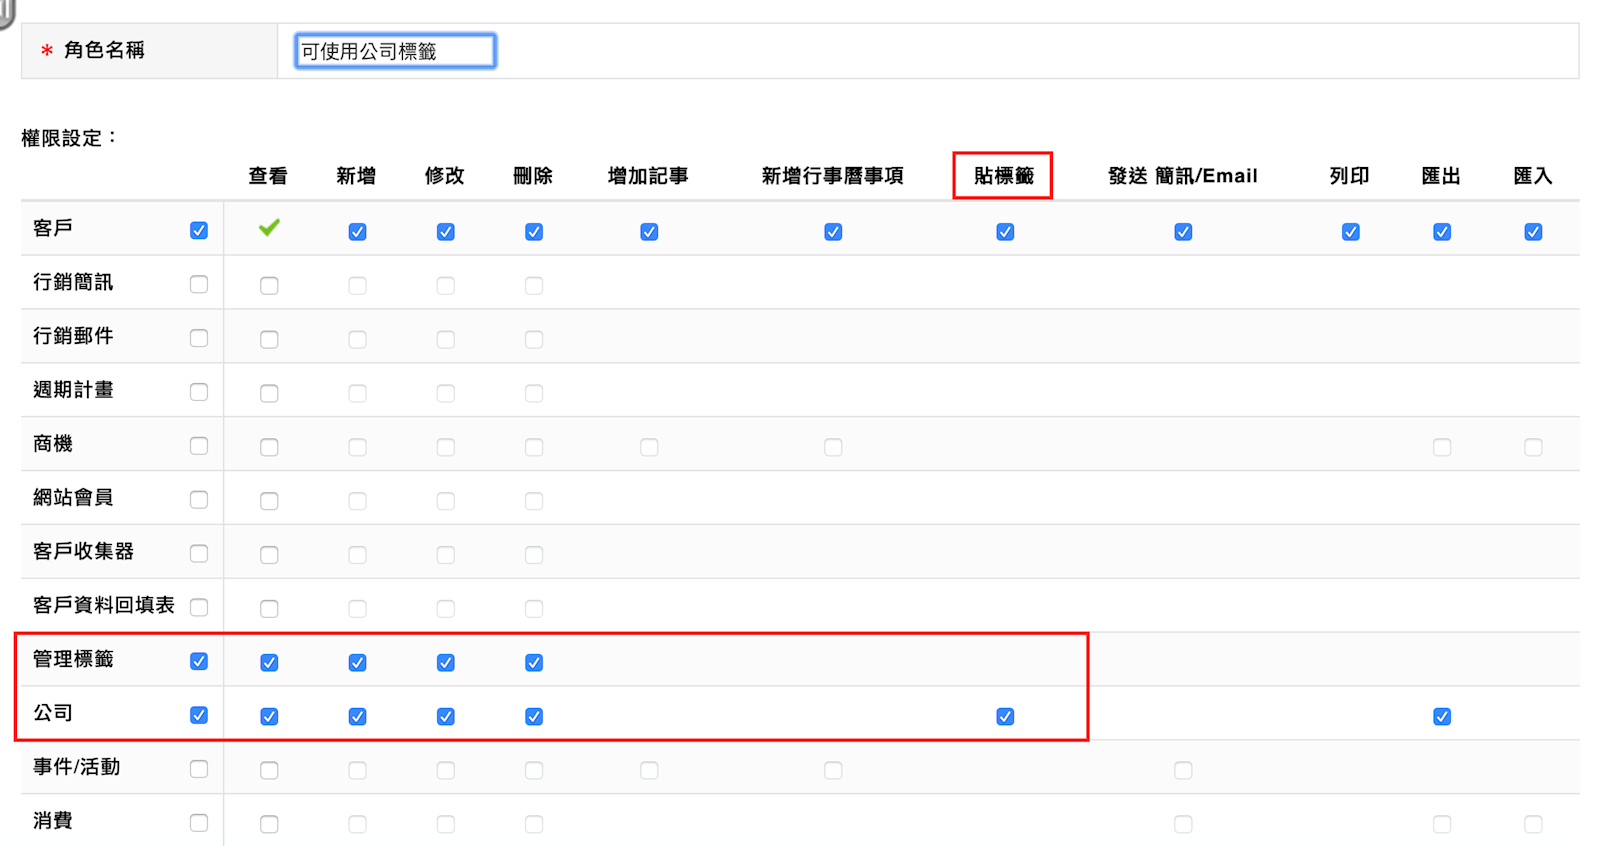Check 商機 增加記事 permission box
The image size is (1600, 846).
649,447
